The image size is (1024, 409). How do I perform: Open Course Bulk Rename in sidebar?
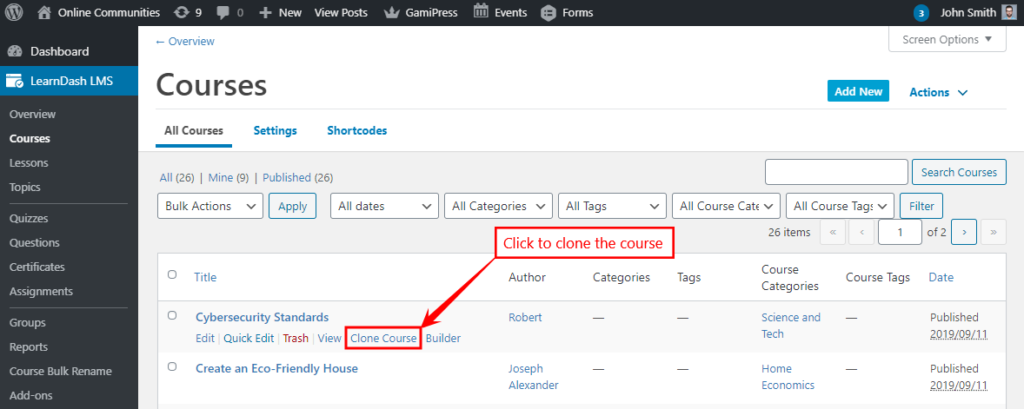tap(61, 371)
